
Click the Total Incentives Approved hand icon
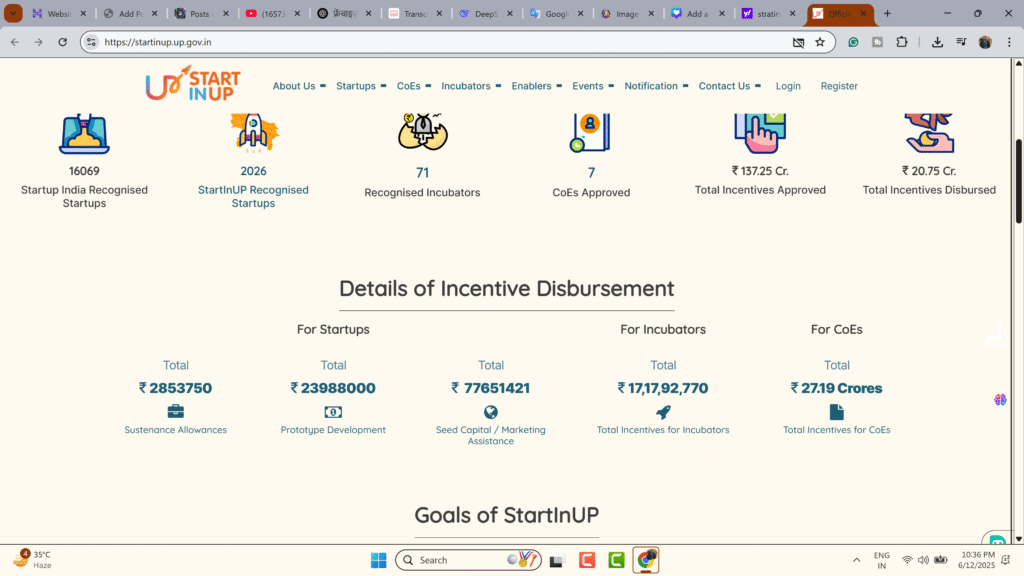pos(760,133)
